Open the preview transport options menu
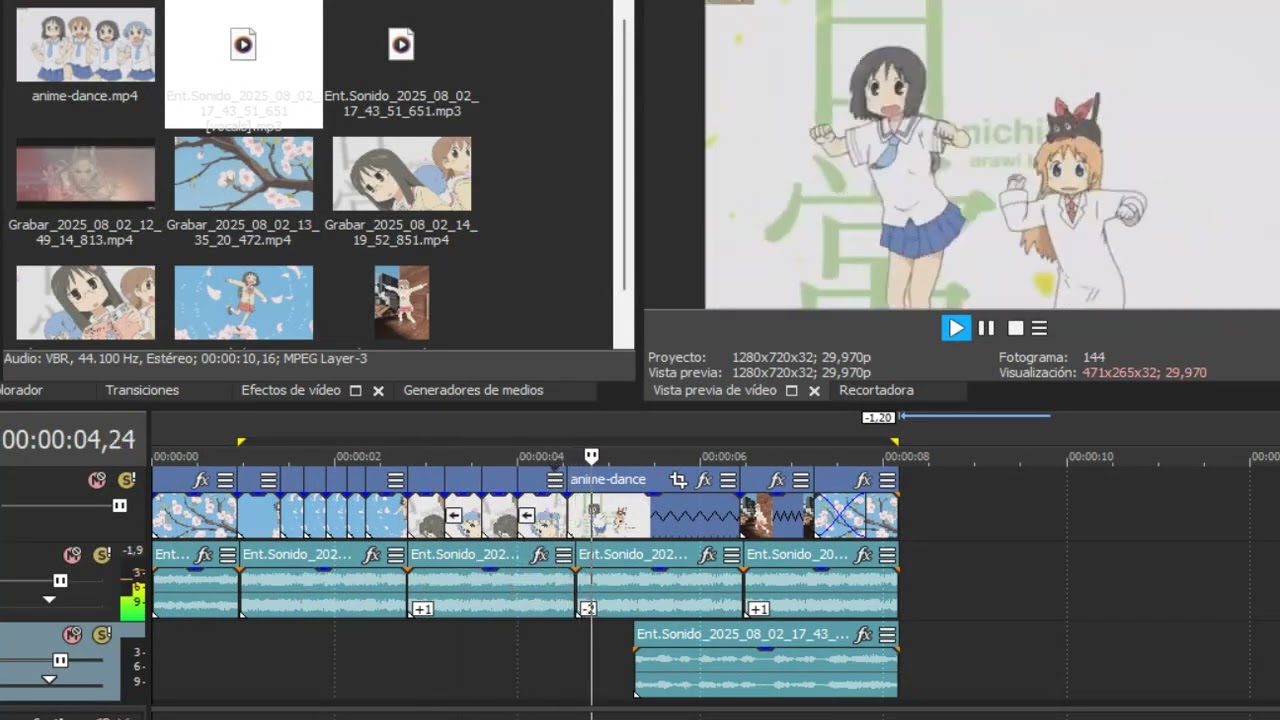Viewport: 1280px width, 720px height. tap(1039, 328)
